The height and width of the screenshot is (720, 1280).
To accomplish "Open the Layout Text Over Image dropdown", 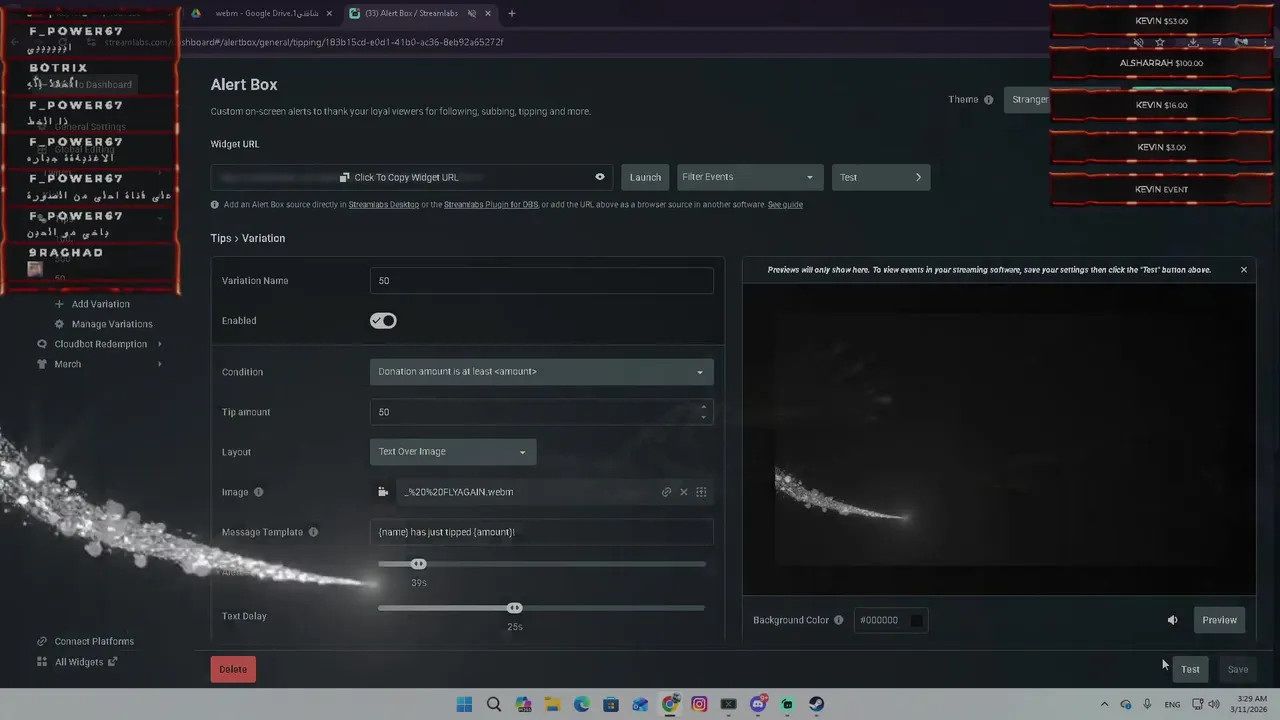I will click(453, 452).
